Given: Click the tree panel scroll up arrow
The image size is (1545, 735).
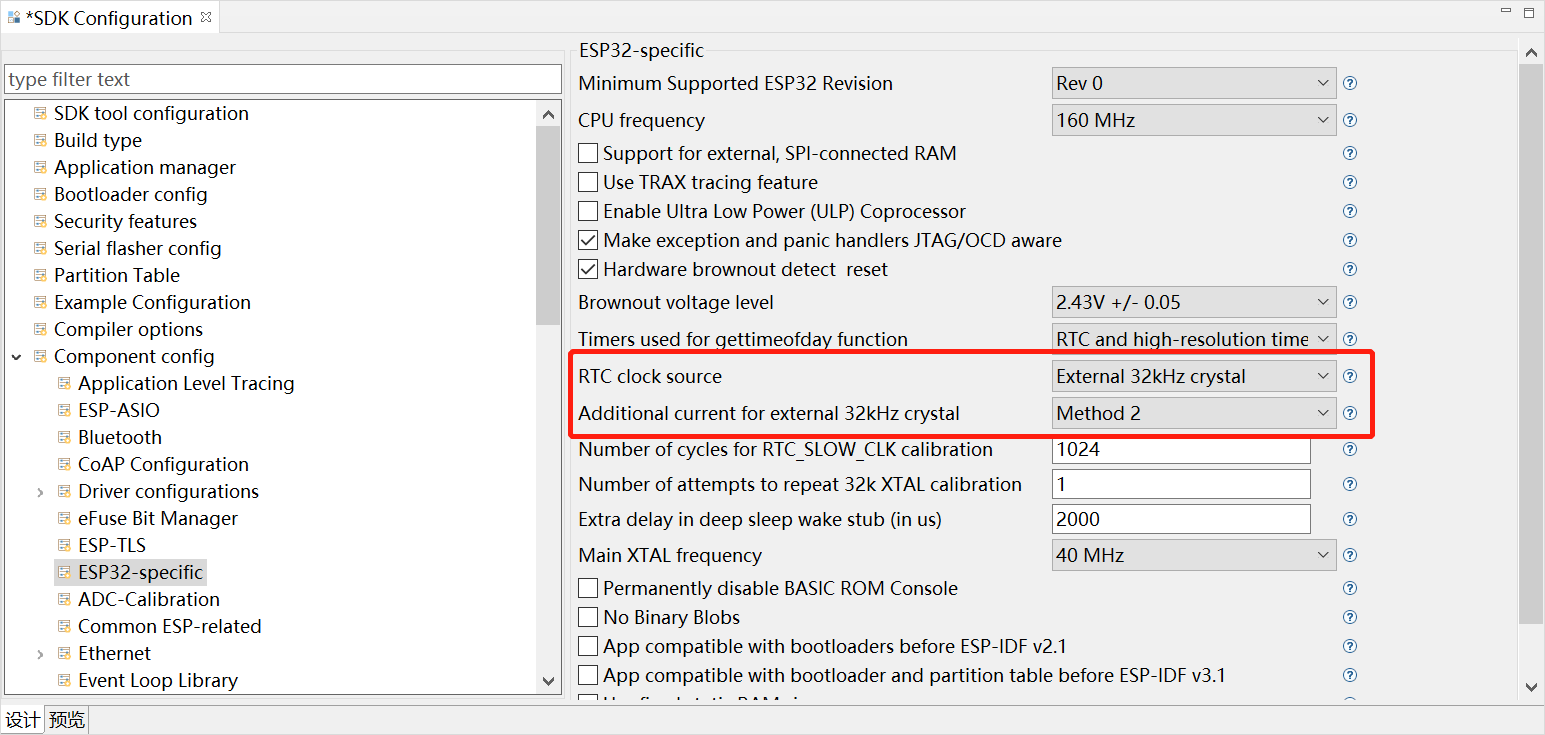Looking at the screenshot, I should (x=548, y=114).
